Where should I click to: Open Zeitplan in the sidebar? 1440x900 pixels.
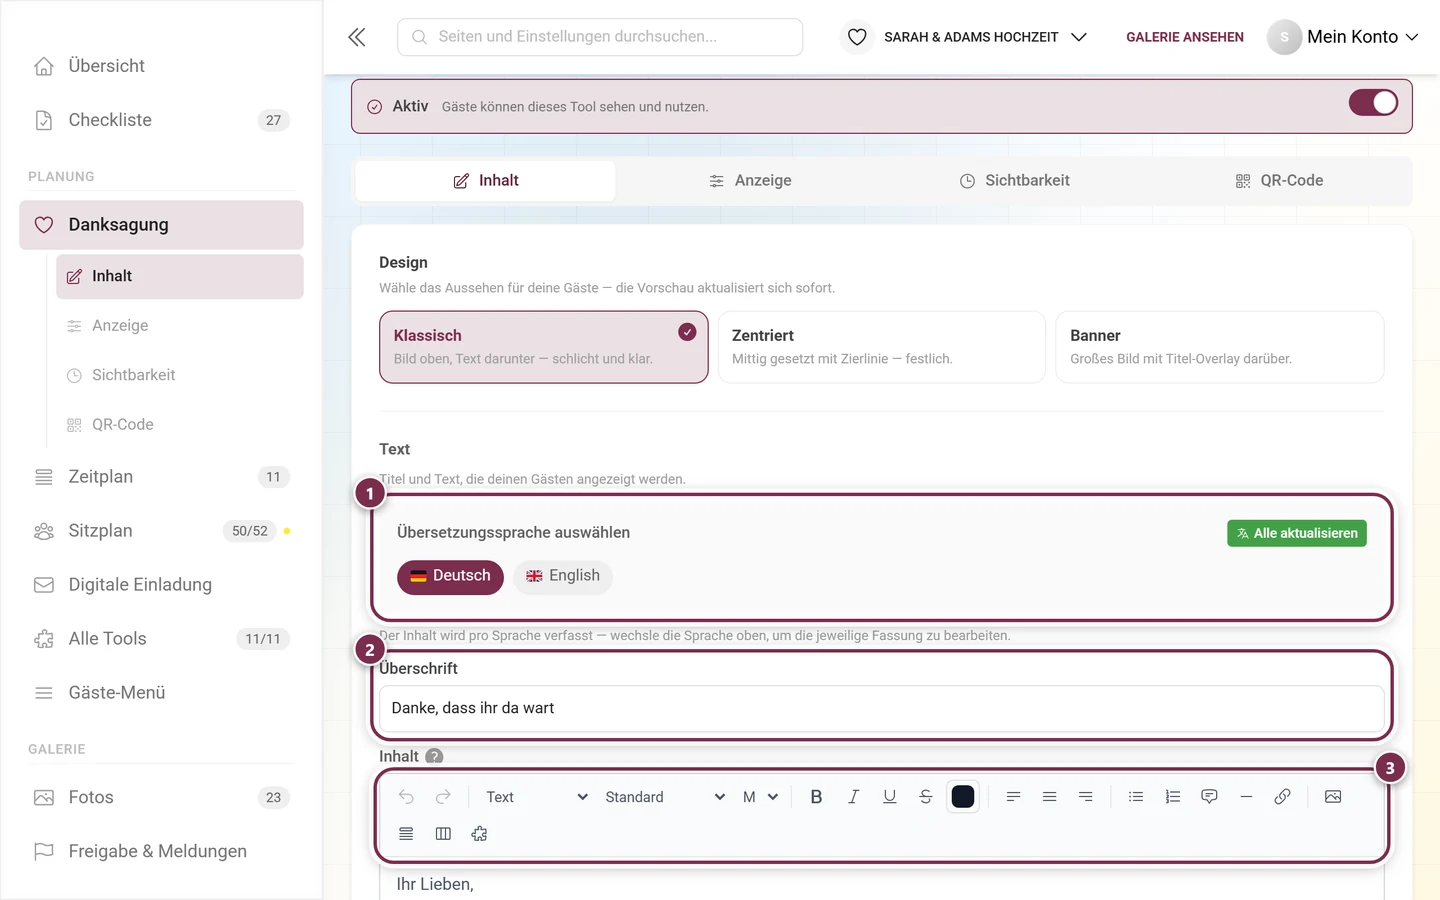pos(161,477)
